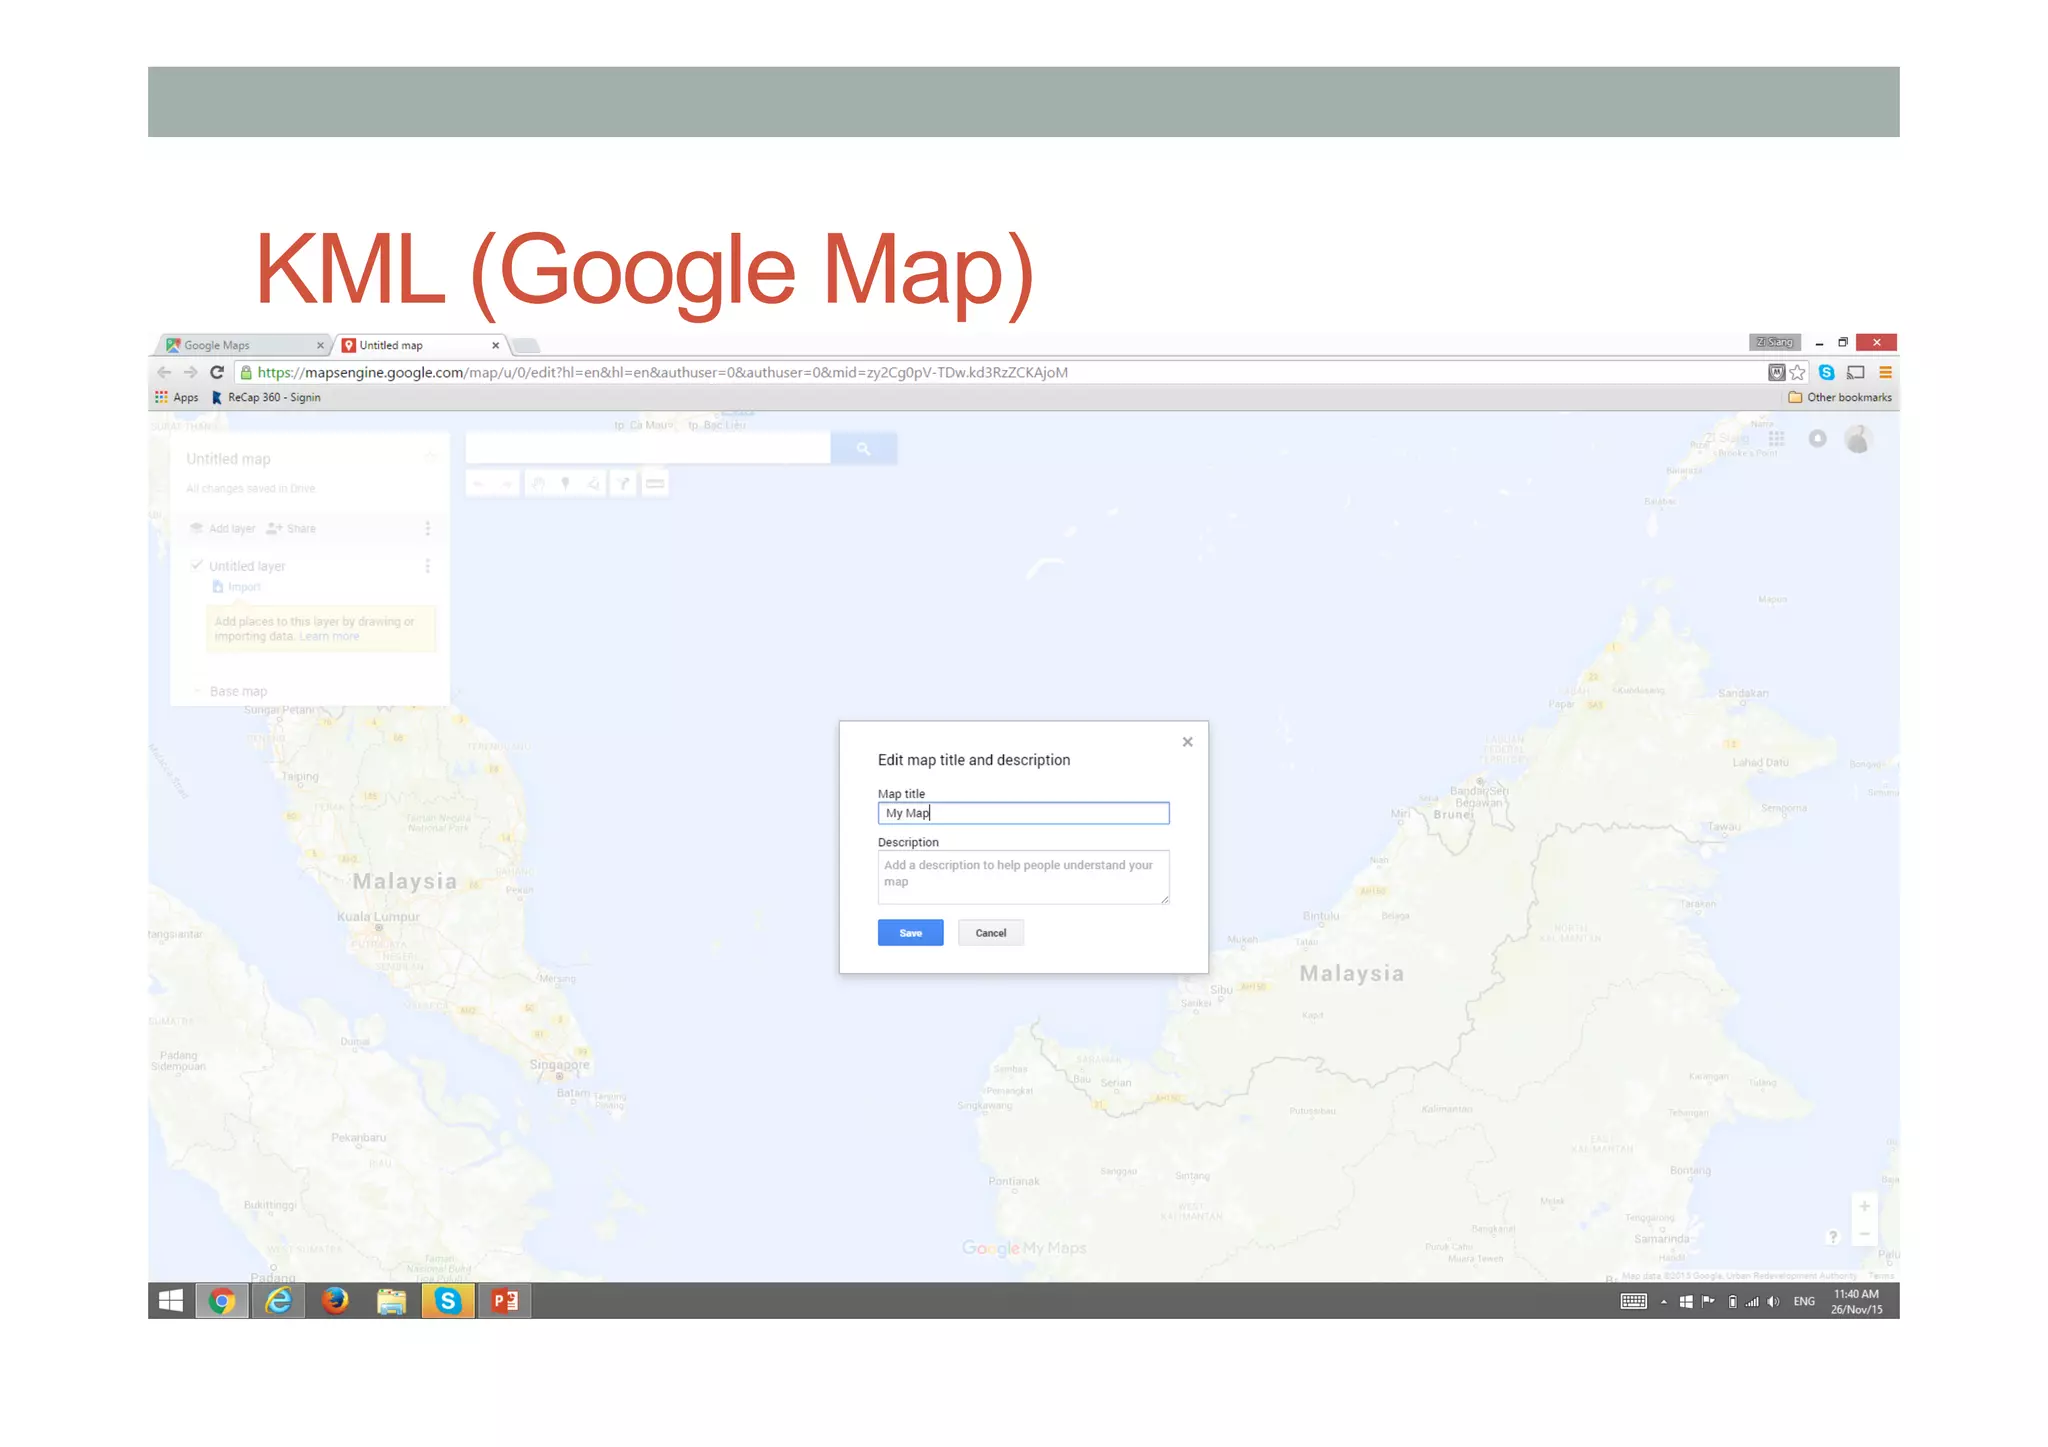Reload the current page
The width and height of the screenshot is (2048, 1447).
tap(217, 372)
